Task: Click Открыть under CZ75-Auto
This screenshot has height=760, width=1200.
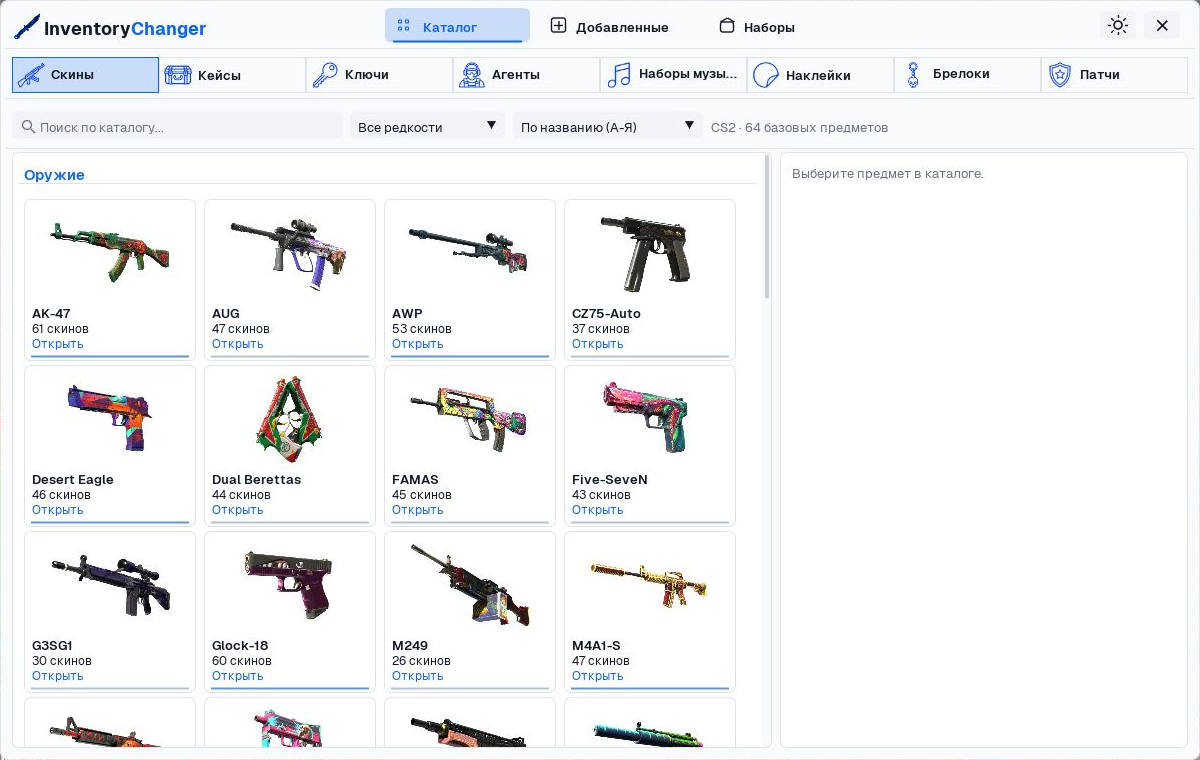Action: [x=597, y=344]
